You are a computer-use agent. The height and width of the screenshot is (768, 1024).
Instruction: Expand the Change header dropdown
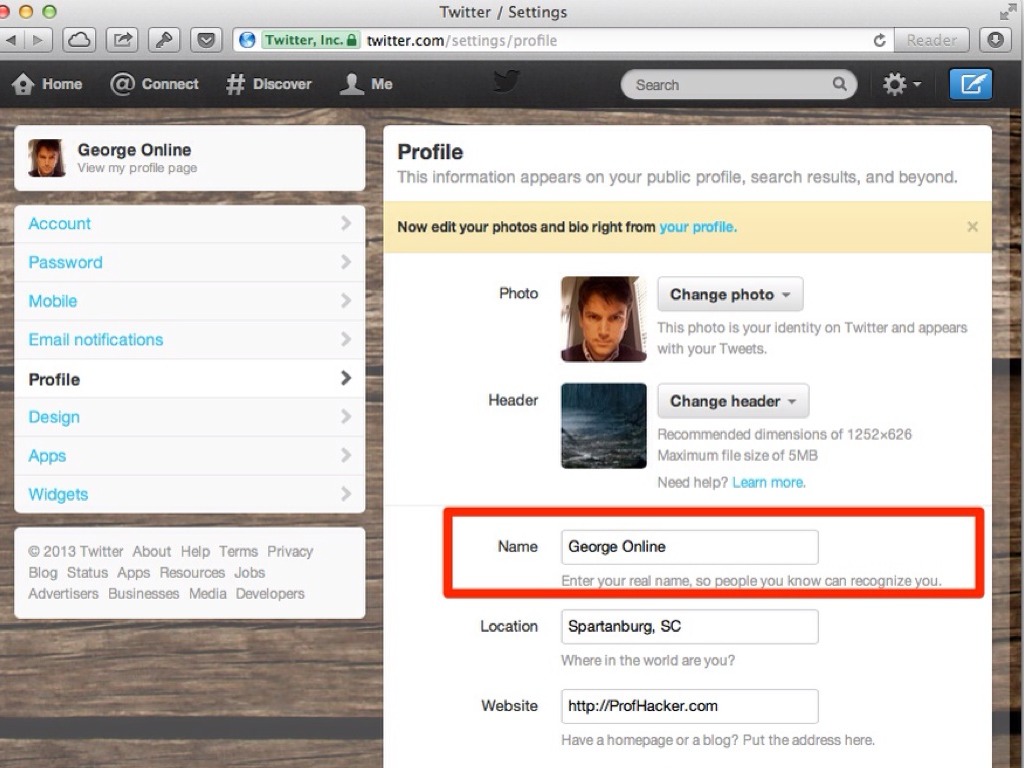pyautogui.click(x=733, y=401)
